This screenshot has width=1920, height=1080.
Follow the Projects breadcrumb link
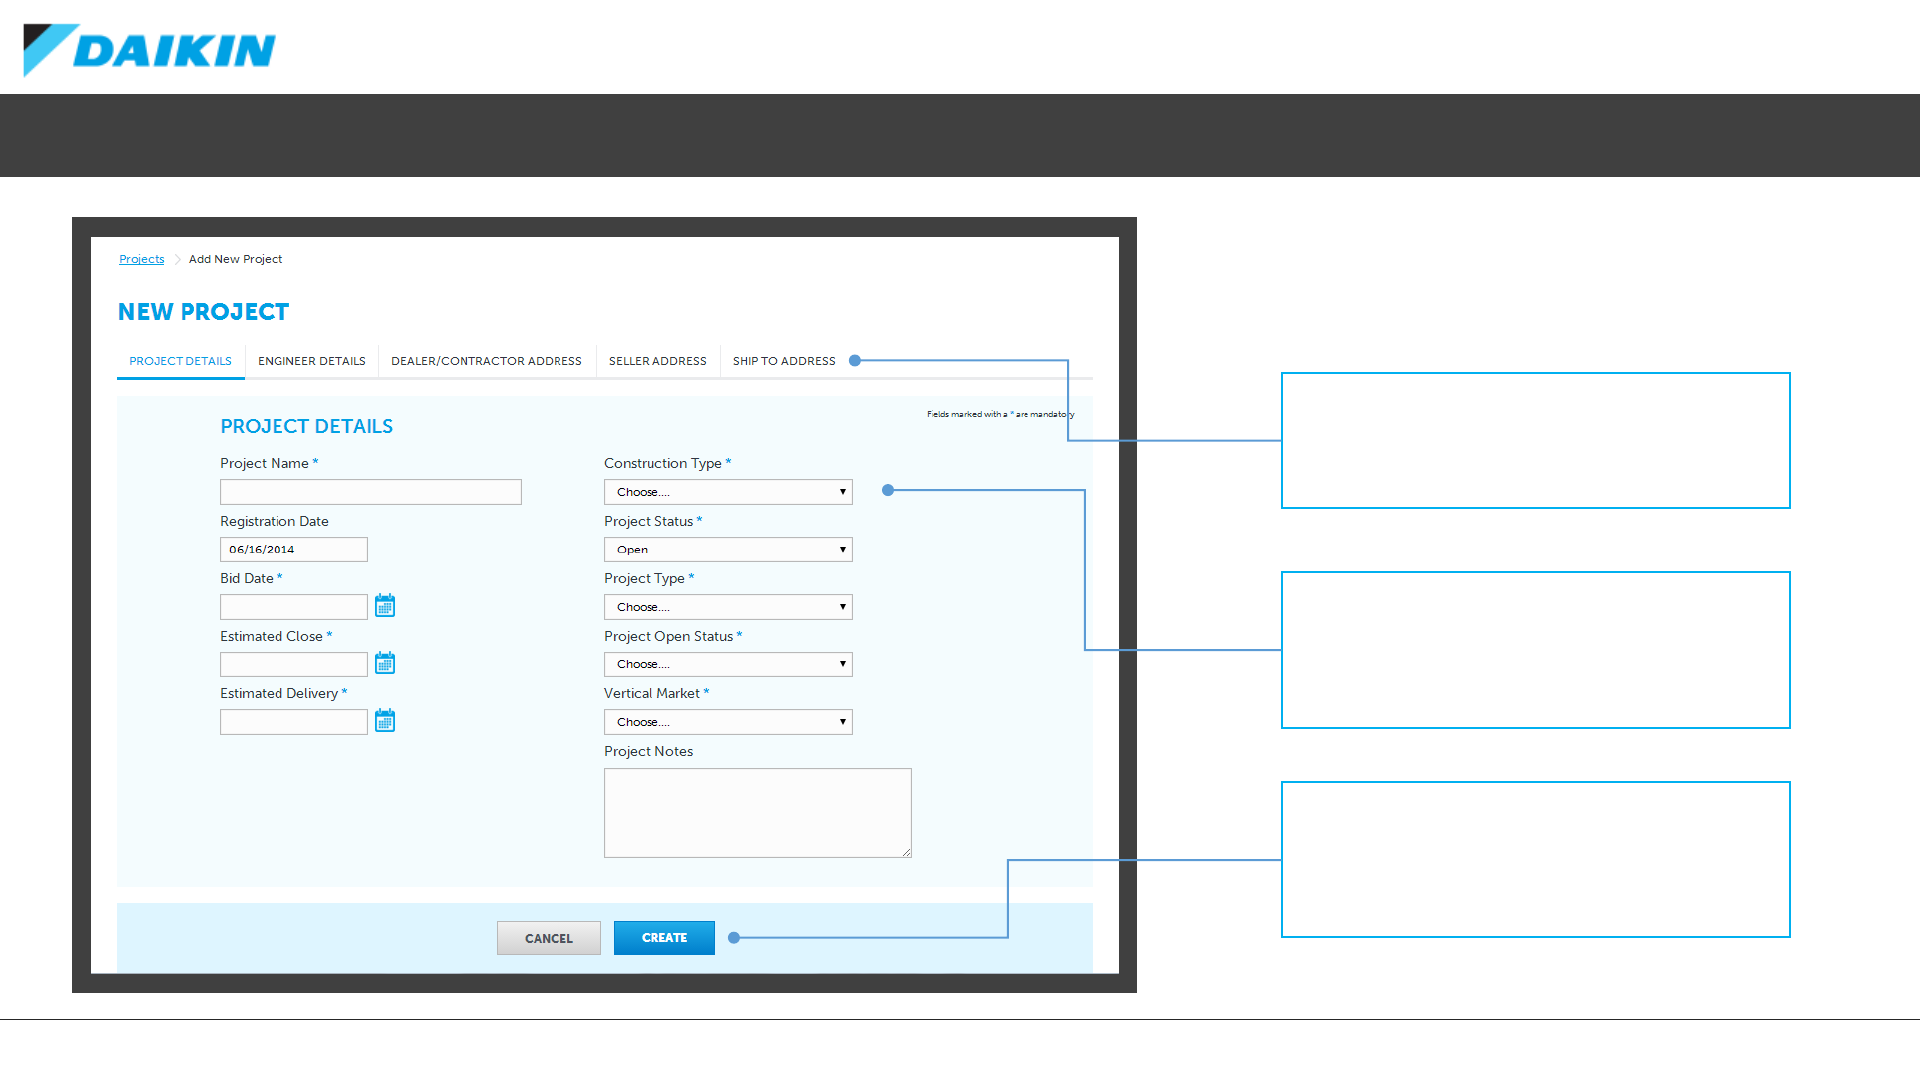[x=141, y=259]
